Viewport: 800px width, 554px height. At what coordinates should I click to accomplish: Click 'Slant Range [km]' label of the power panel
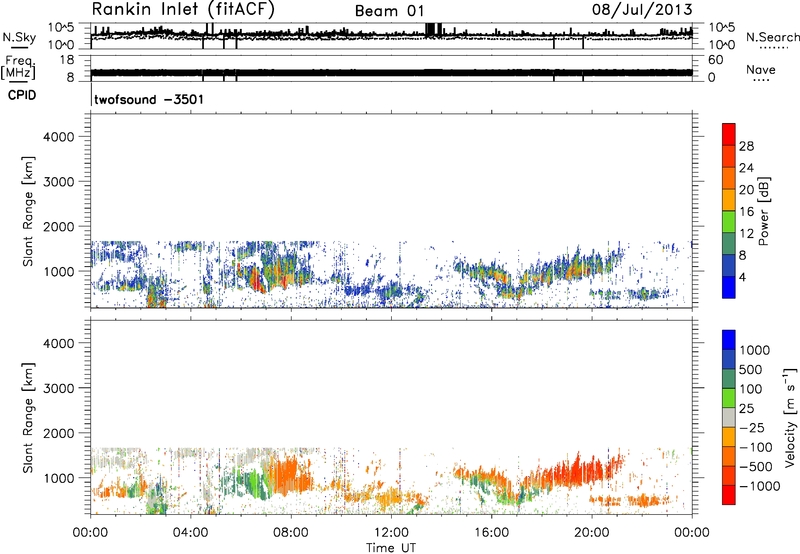[28, 211]
